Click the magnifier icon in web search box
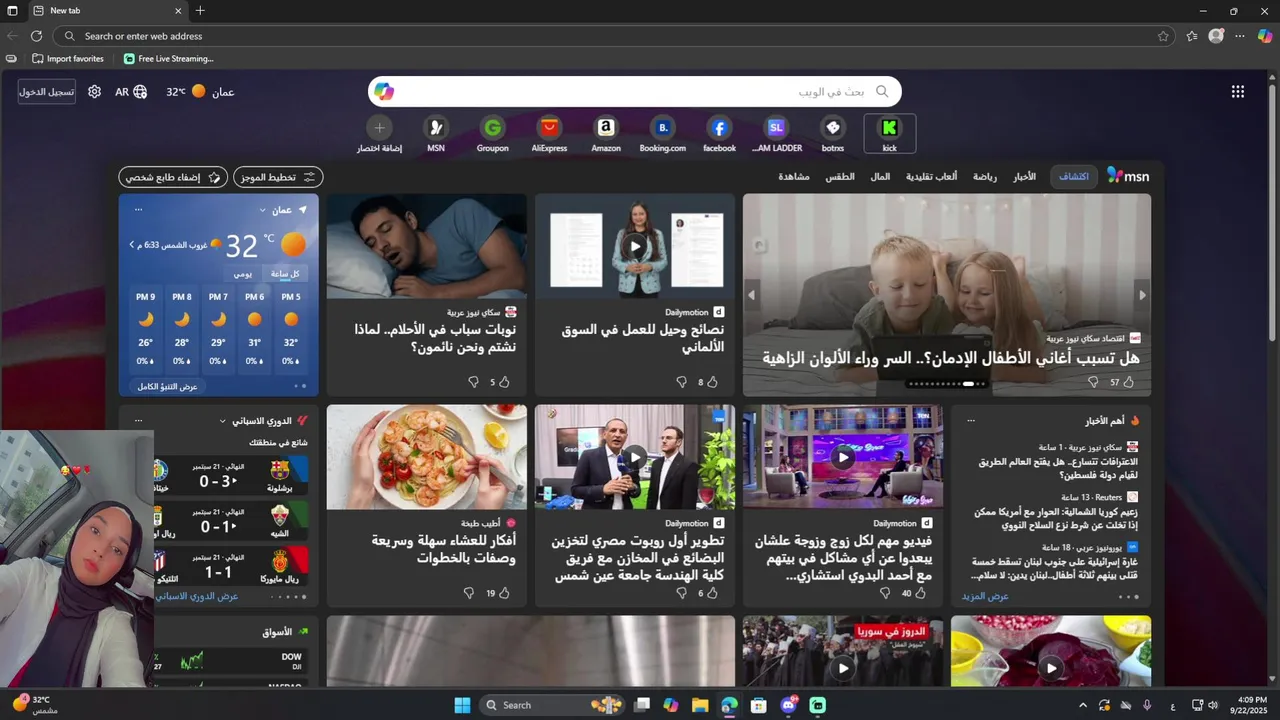The image size is (1280, 720). click(882, 92)
